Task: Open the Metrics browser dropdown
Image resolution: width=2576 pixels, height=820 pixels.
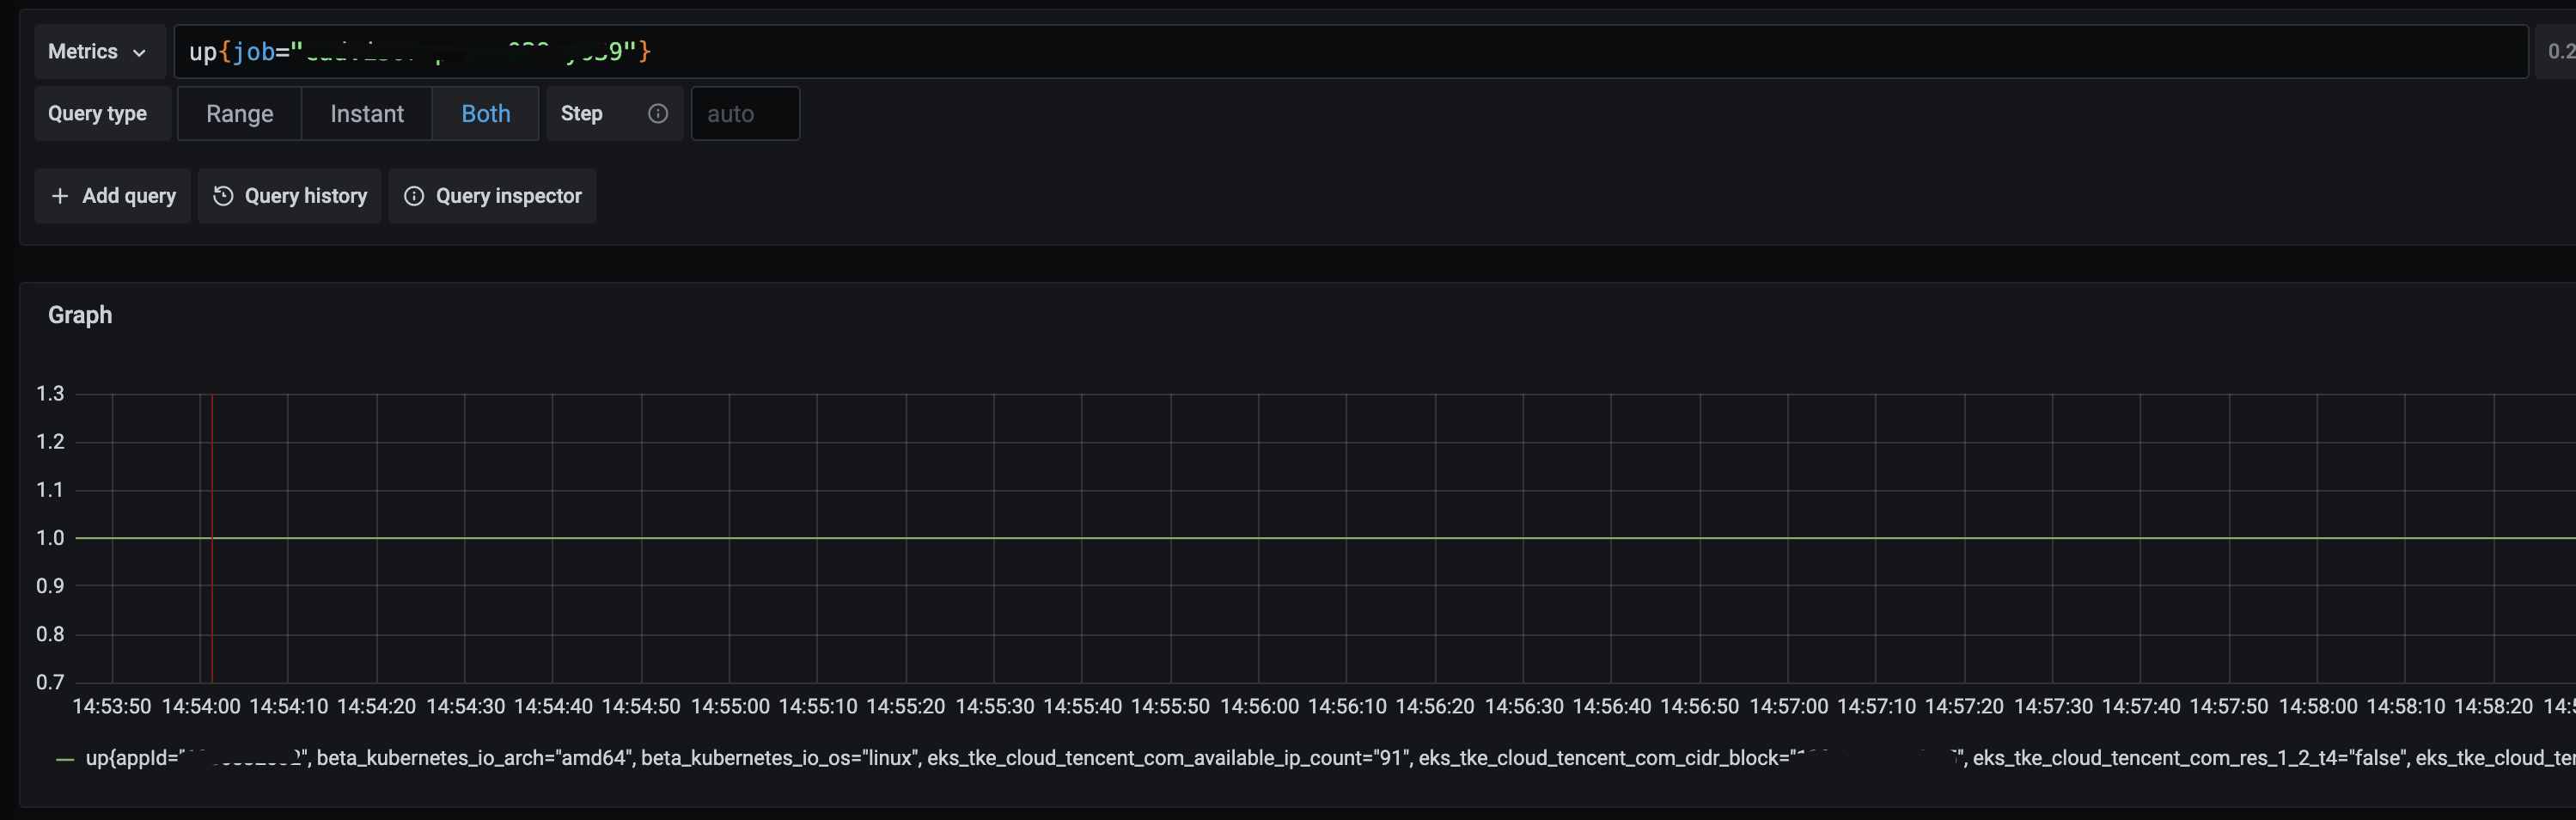Action: (99, 51)
